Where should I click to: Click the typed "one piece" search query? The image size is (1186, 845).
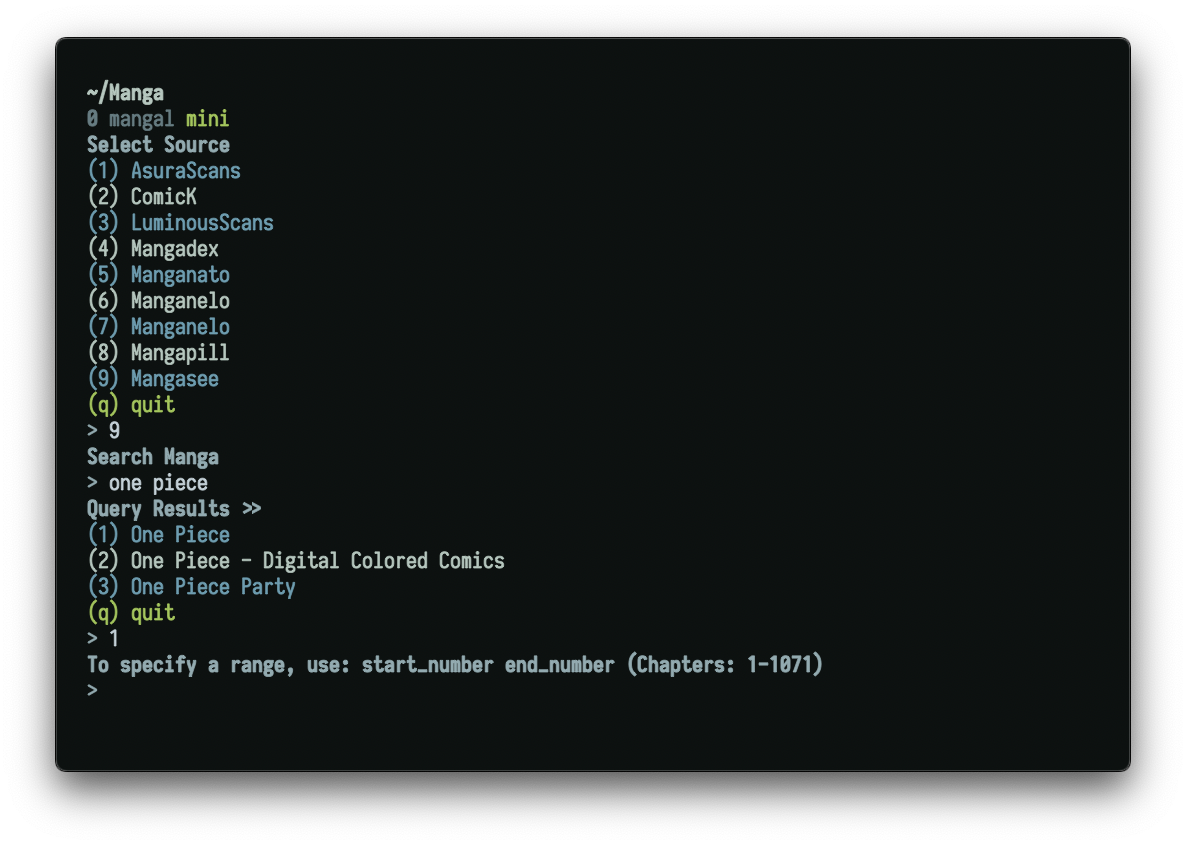point(158,483)
